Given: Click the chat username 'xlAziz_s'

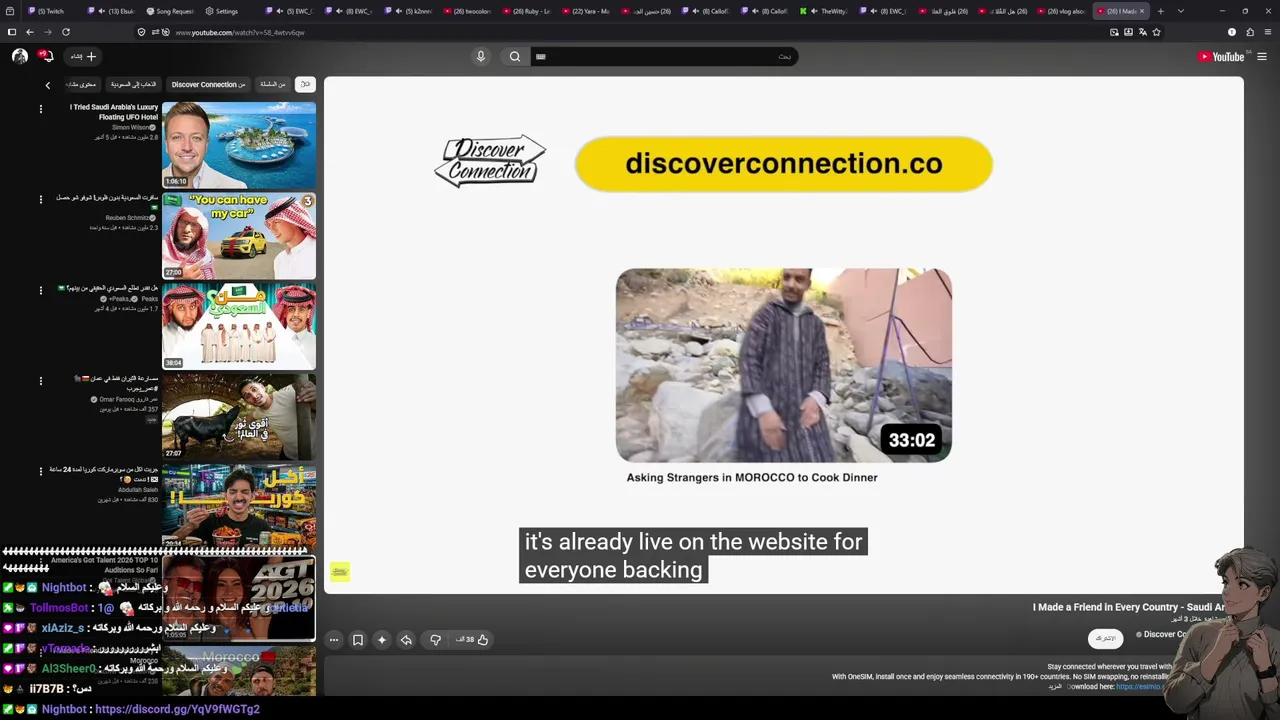Looking at the screenshot, I should coord(63,628).
